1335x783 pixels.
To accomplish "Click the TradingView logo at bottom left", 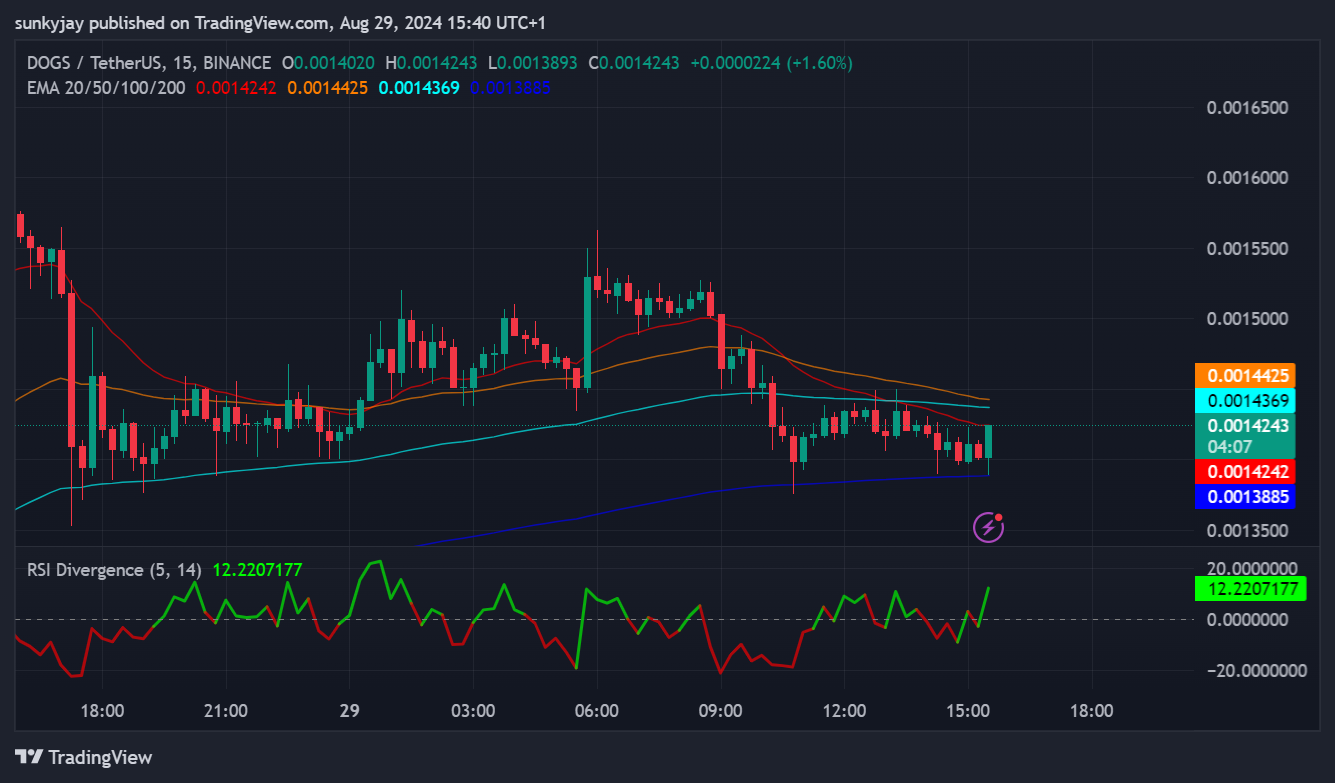I will pos(83,757).
